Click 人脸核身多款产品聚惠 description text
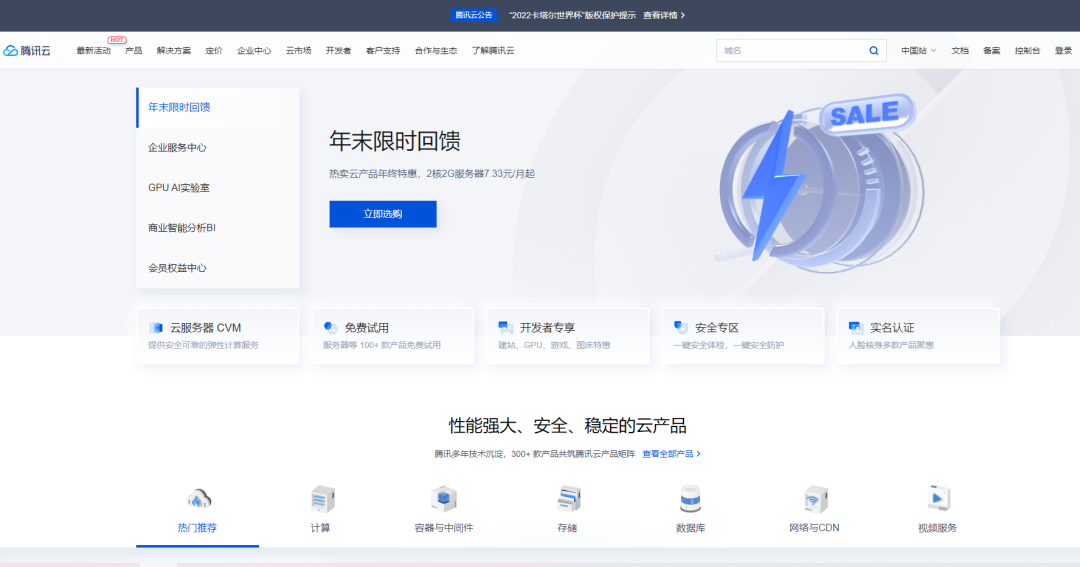This screenshot has height=567, width=1080. coord(891,345)
